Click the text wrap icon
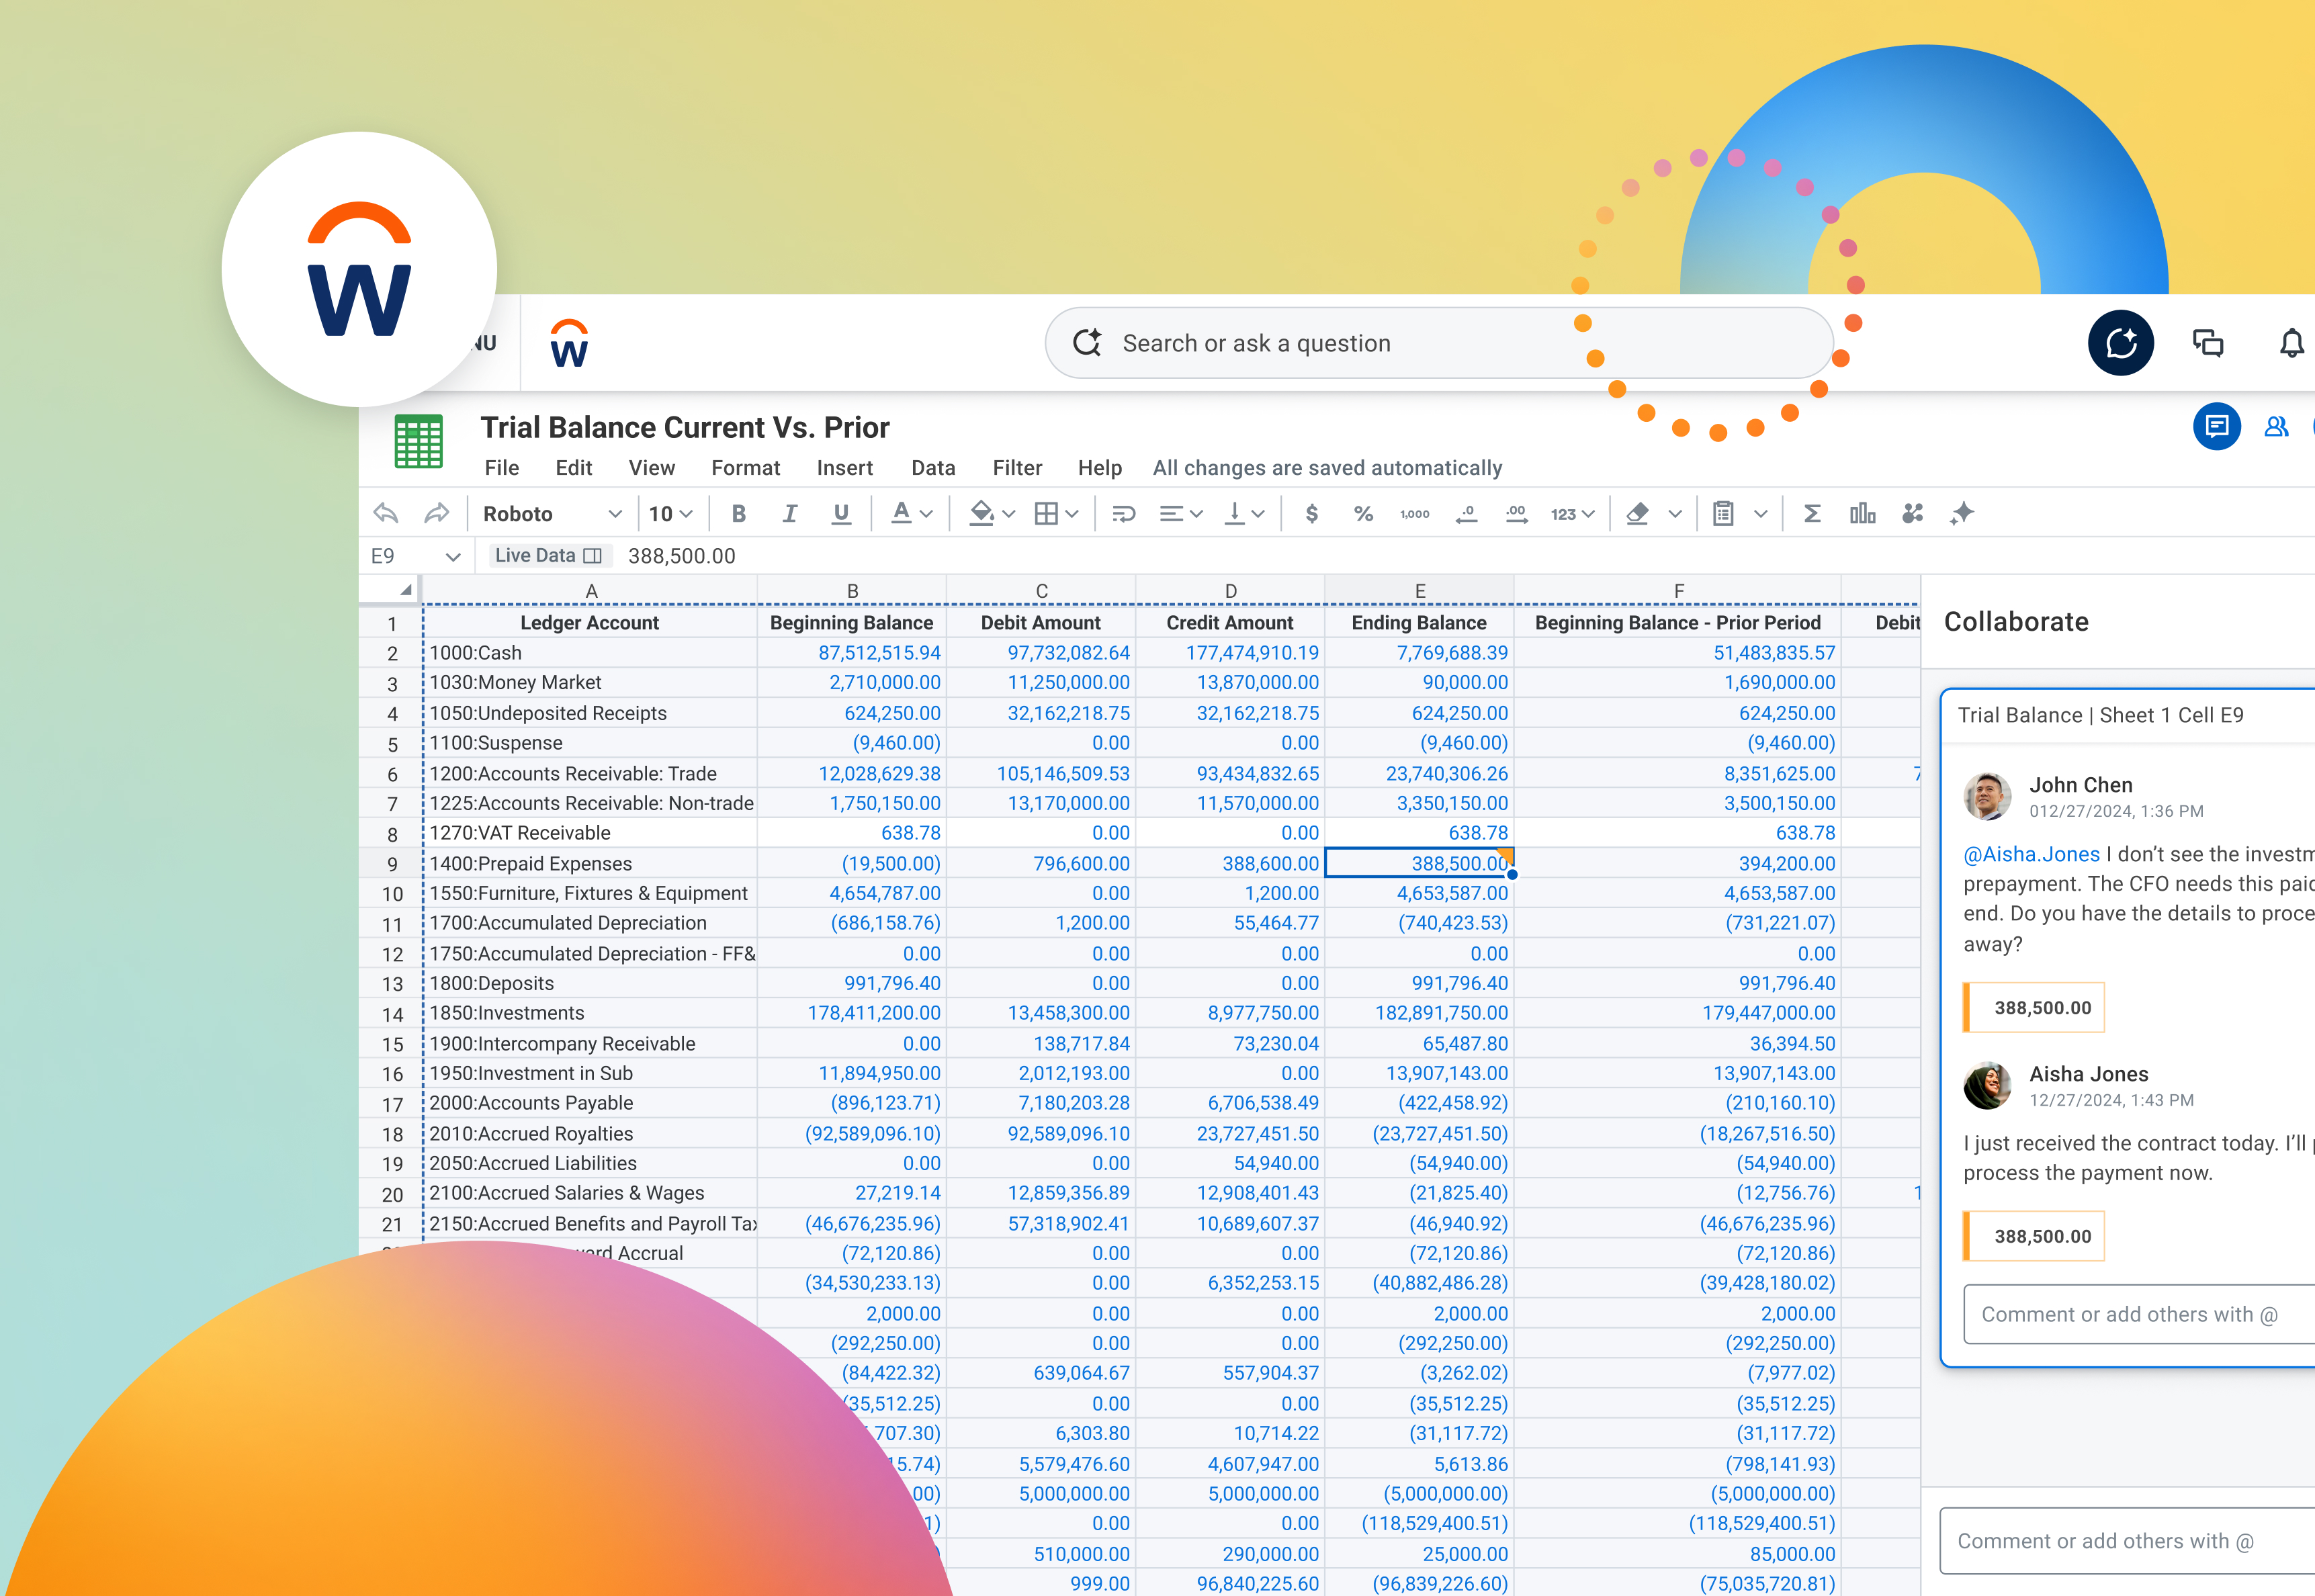Viewport: 2315px width, 1596px height. 1123,514
